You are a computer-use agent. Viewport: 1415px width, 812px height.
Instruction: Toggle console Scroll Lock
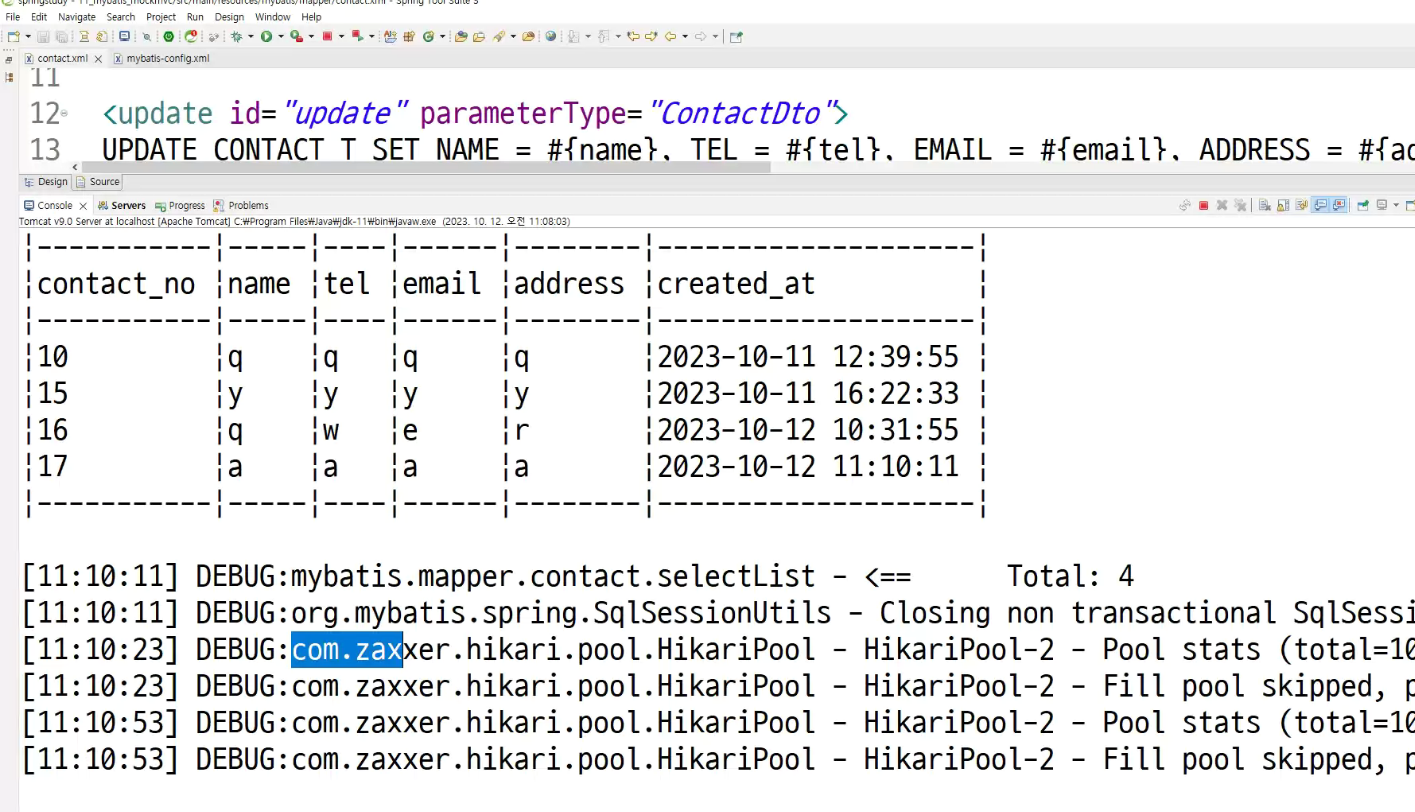(x=1283, y=205)
